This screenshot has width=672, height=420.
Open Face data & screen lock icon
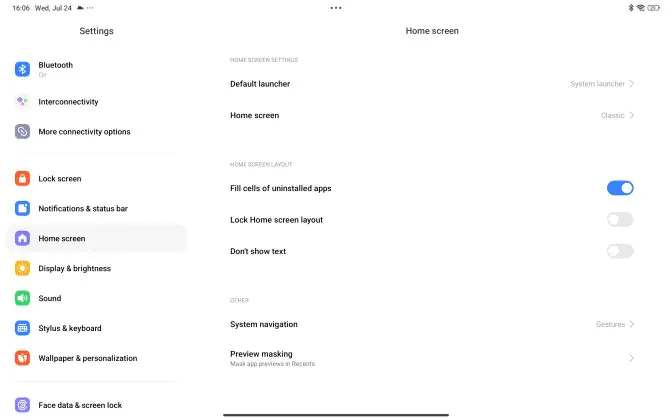tap(22, 405)
